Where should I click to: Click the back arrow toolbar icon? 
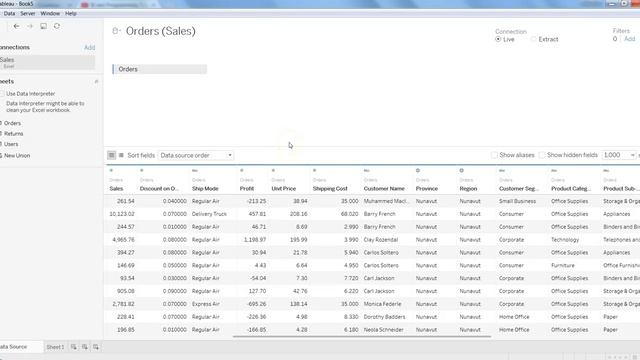[16, 26]
